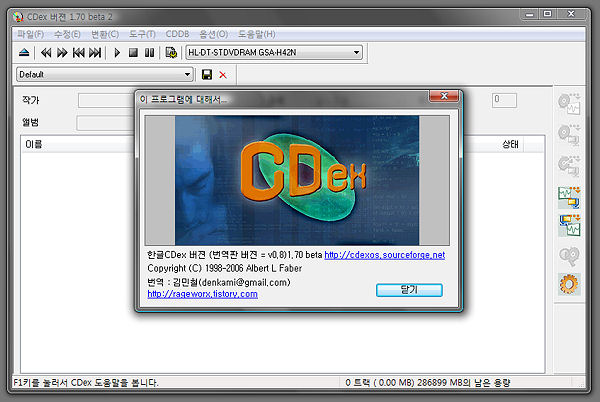Screen dimensions: 600x402
Task: Click the track offset field showing 0
Action: pos(504,100)
